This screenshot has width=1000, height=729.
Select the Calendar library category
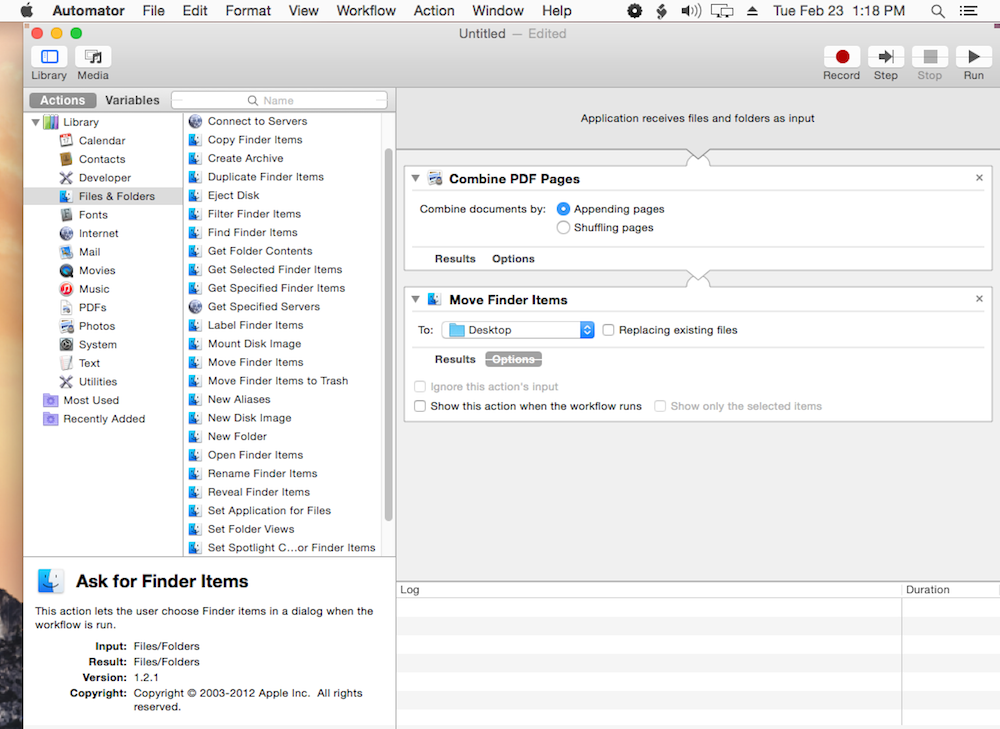click(102, 140)
